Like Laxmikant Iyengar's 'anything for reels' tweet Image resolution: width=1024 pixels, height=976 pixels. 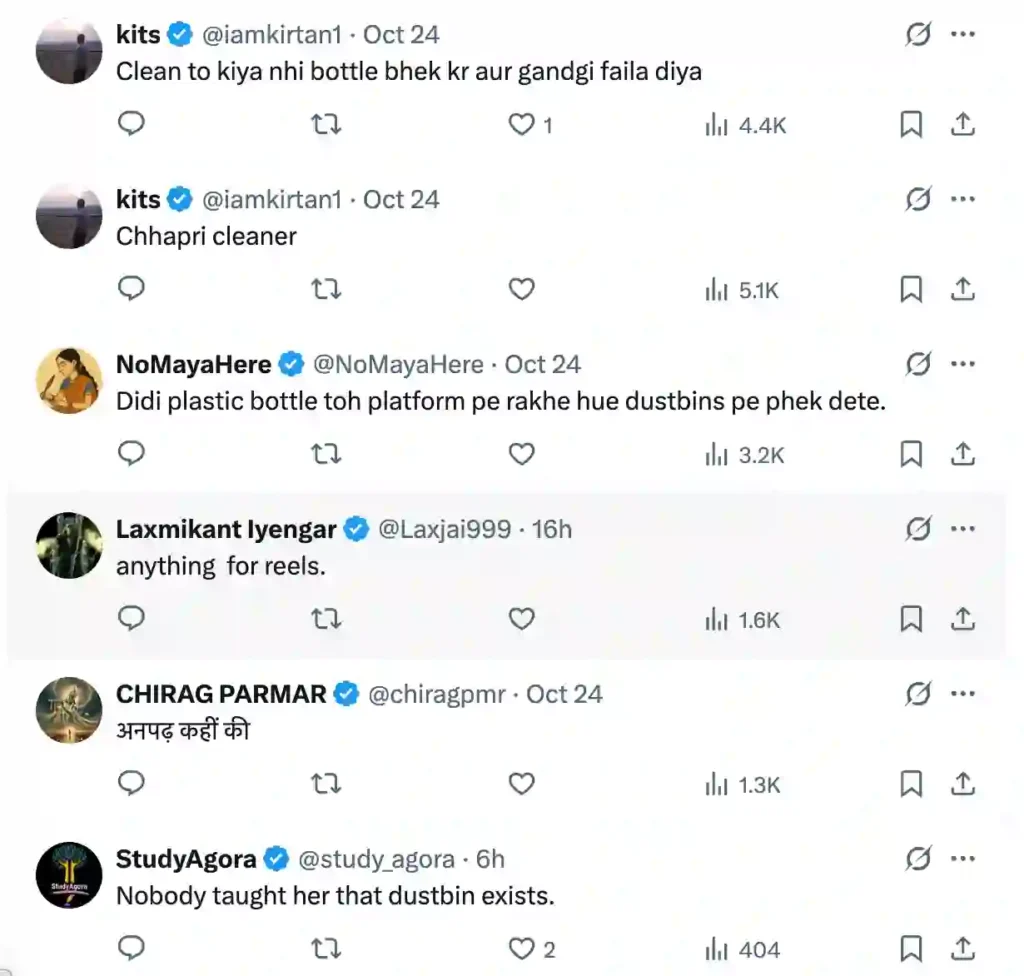[x=522, y=620]
